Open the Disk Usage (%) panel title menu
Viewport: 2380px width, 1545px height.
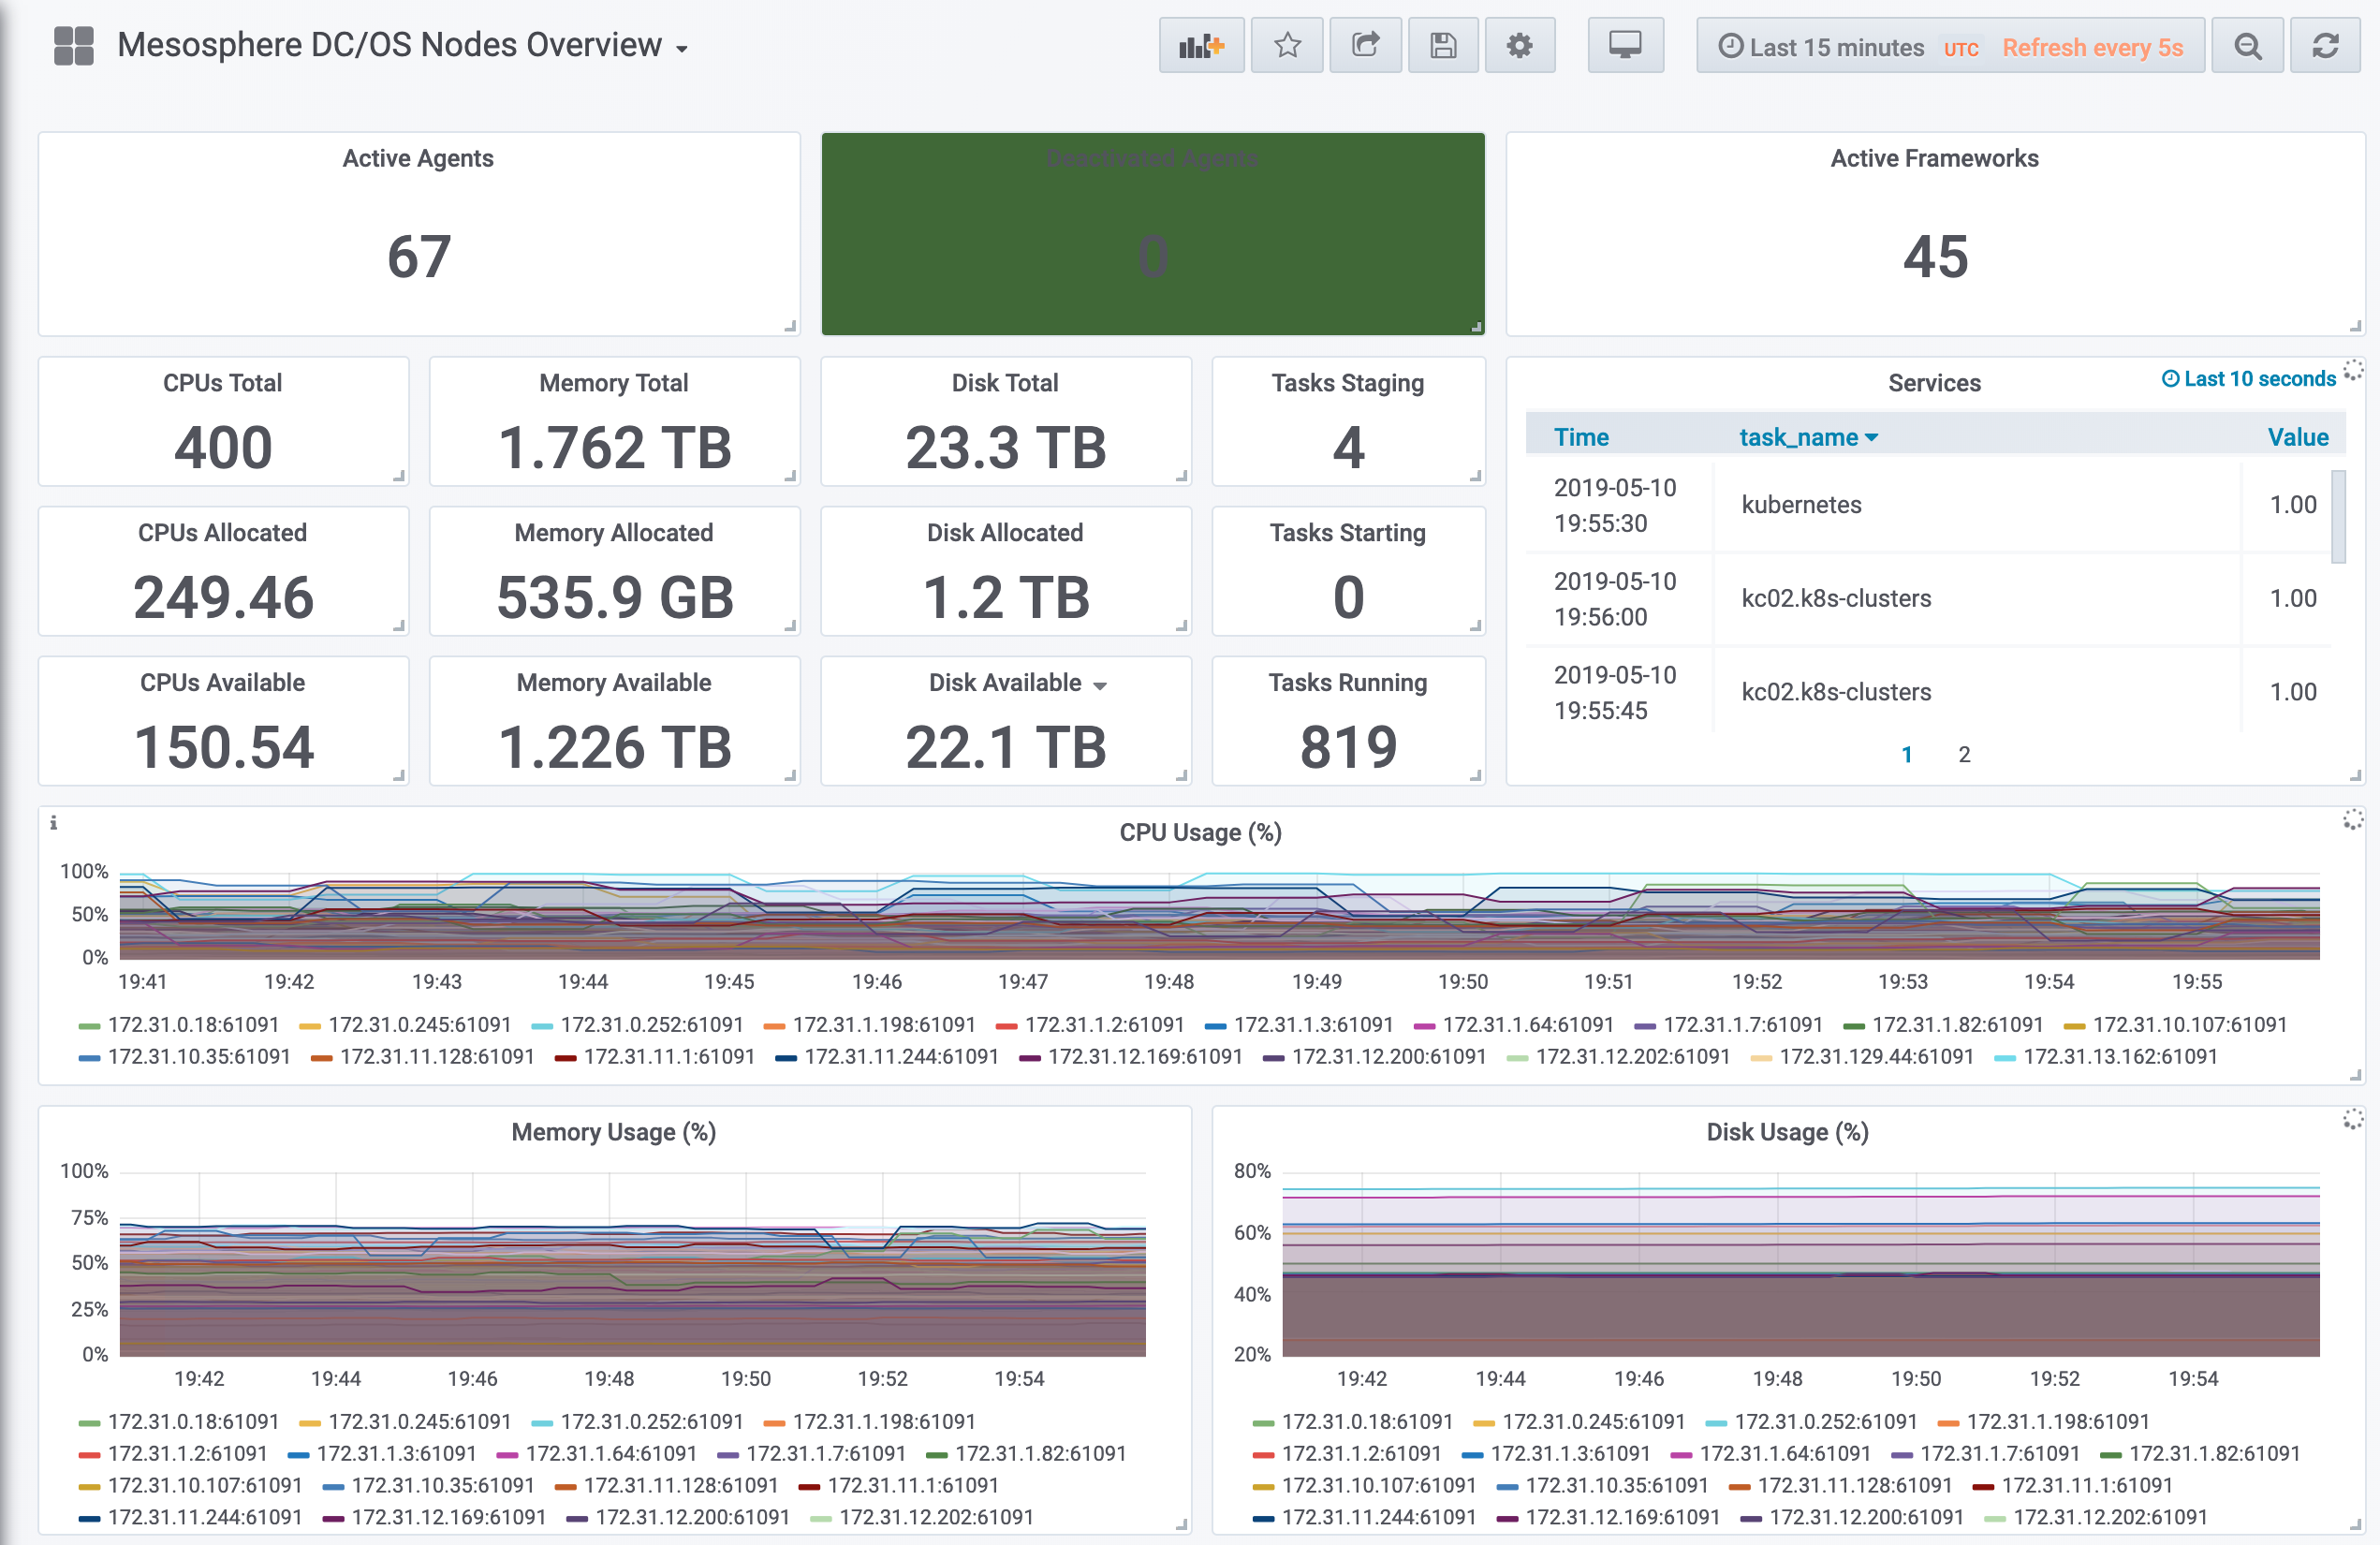[x=1787, y=1132]
